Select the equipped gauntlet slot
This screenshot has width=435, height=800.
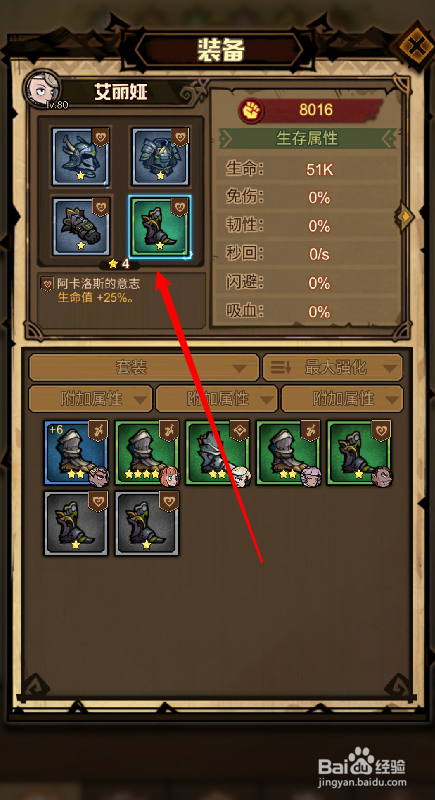pos(81,227)
